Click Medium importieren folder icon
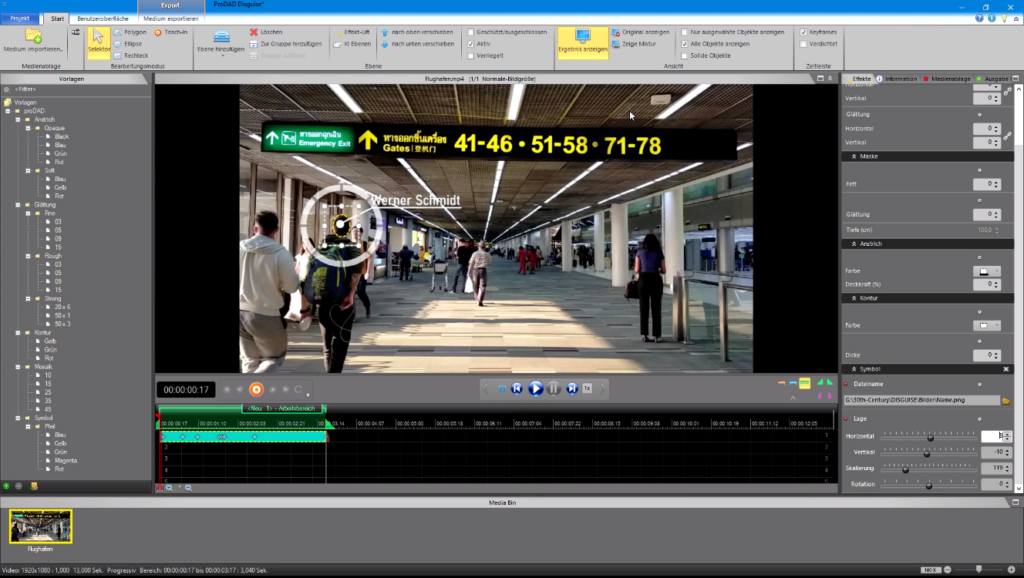The image size is (1024, 578). pos(33,37)
